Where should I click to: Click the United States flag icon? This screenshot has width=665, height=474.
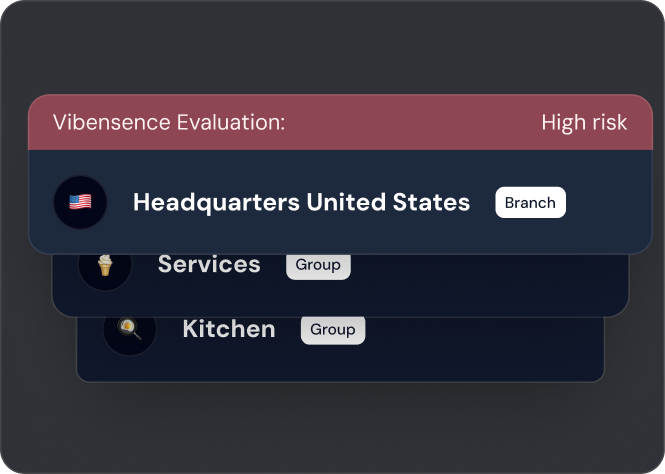pyautogui.click(x=80, y=202)
